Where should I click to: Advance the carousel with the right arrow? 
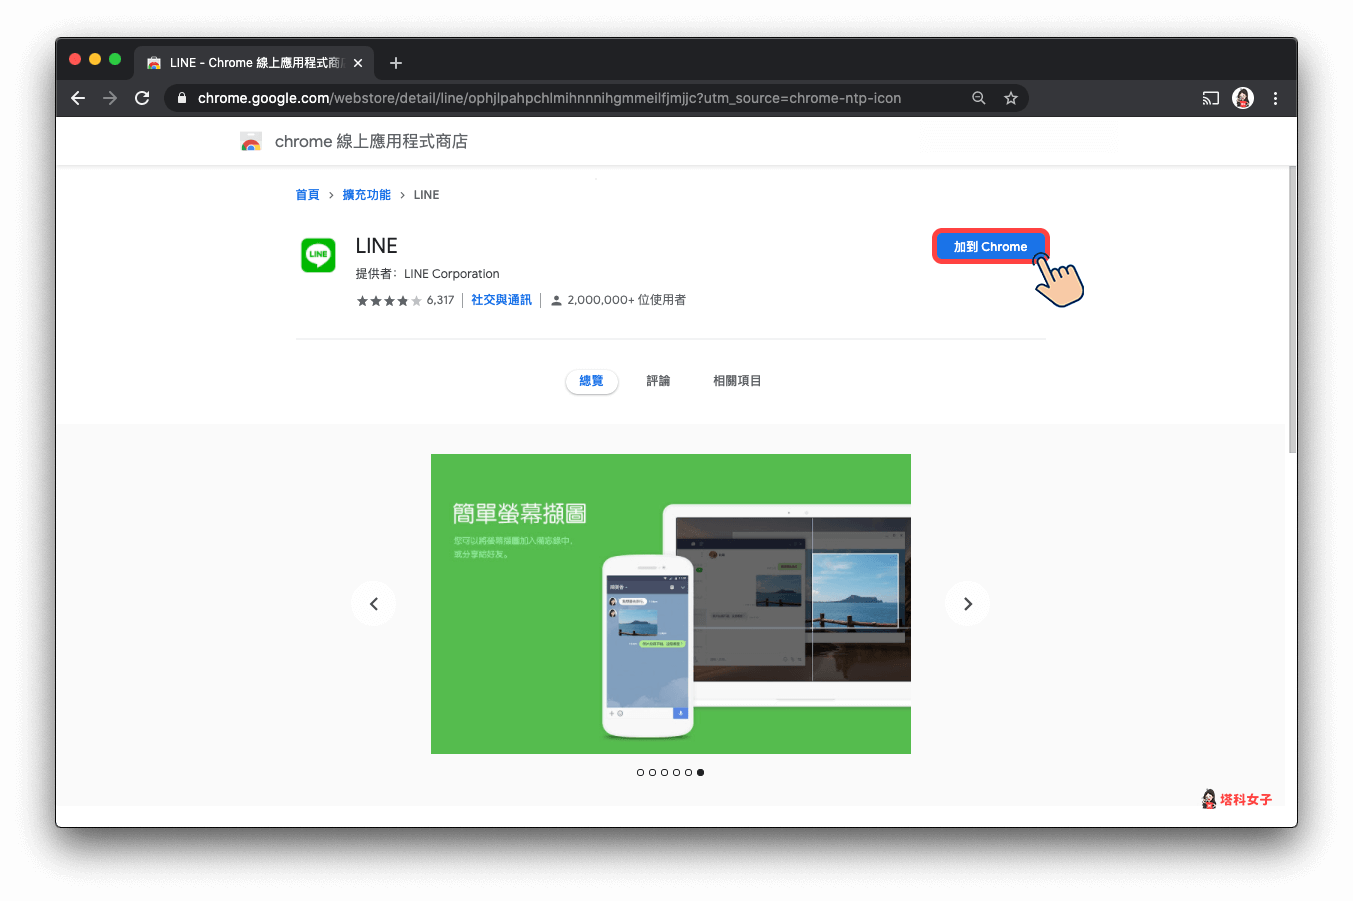pos(967,603)
